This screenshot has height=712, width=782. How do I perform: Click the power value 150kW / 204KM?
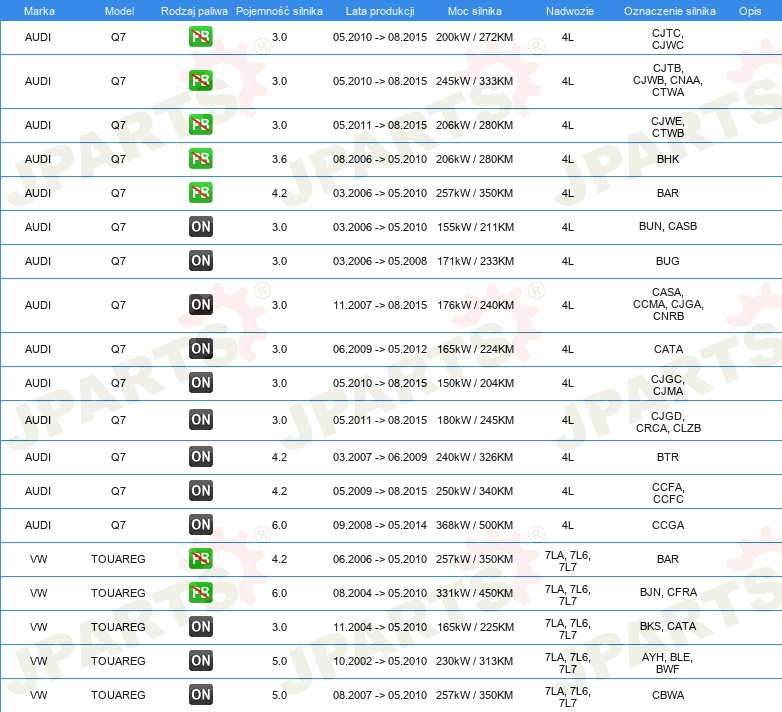475,383
